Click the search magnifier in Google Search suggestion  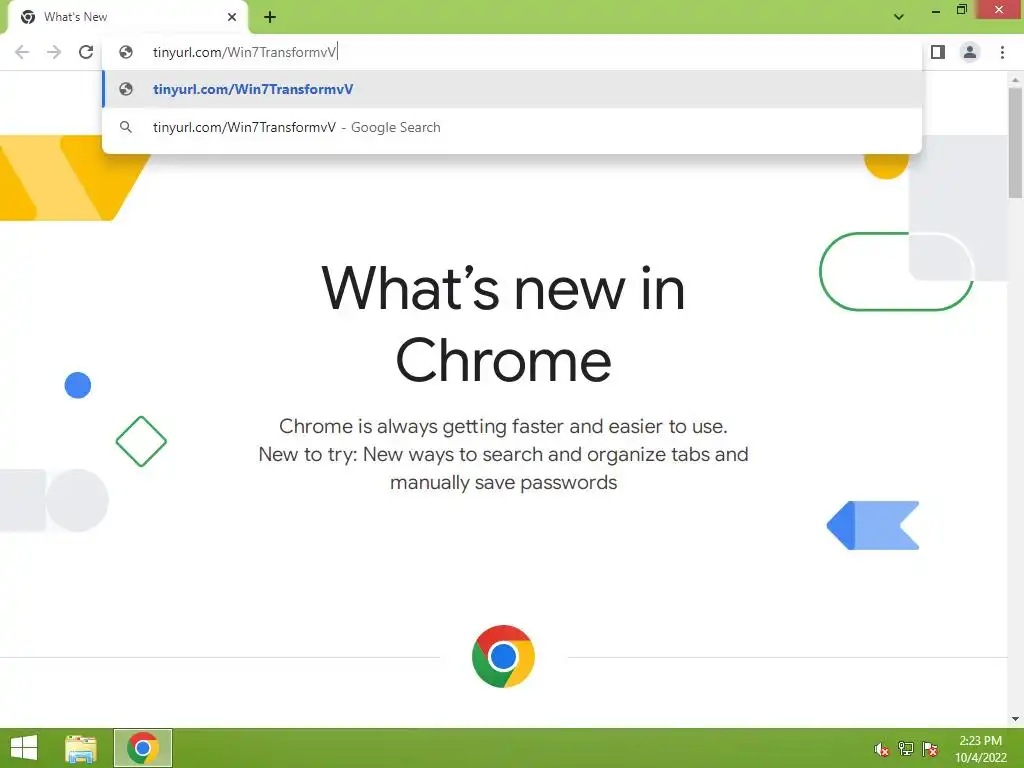(126, 127)
